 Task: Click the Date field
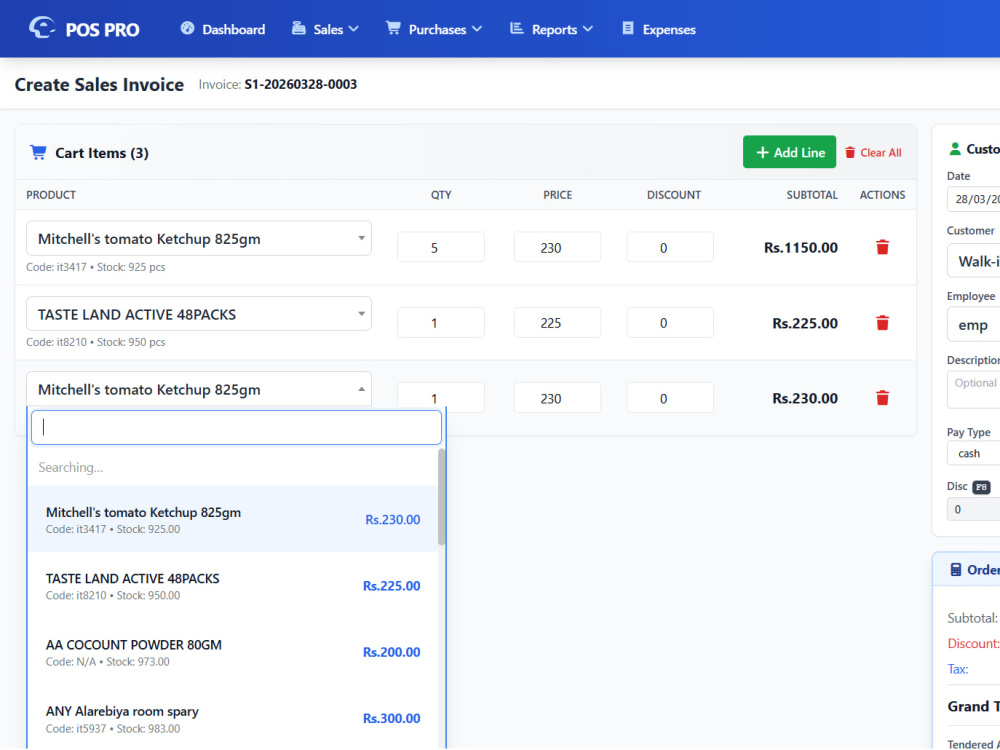pyautogui.click(x=974, y=199)
